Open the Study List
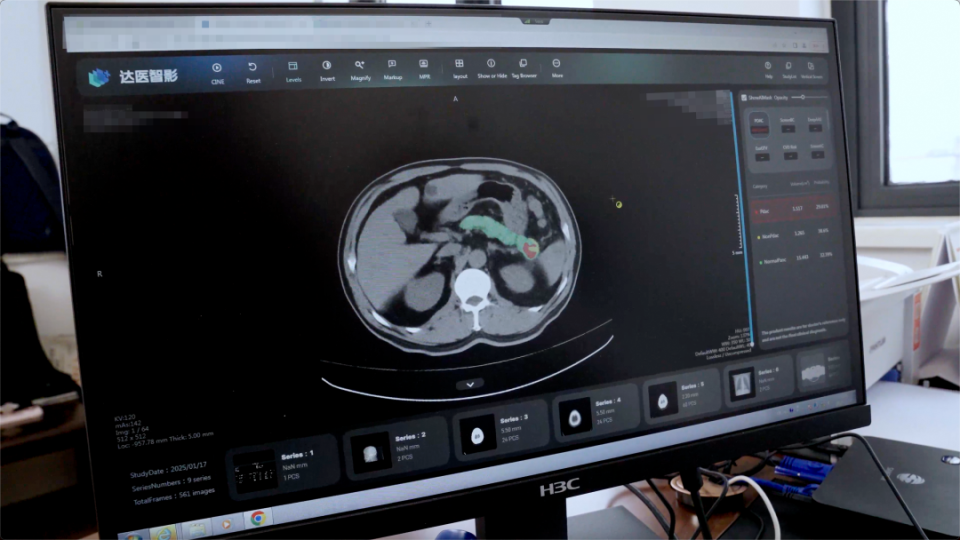 pyautogui.click(x=789, y=70)
